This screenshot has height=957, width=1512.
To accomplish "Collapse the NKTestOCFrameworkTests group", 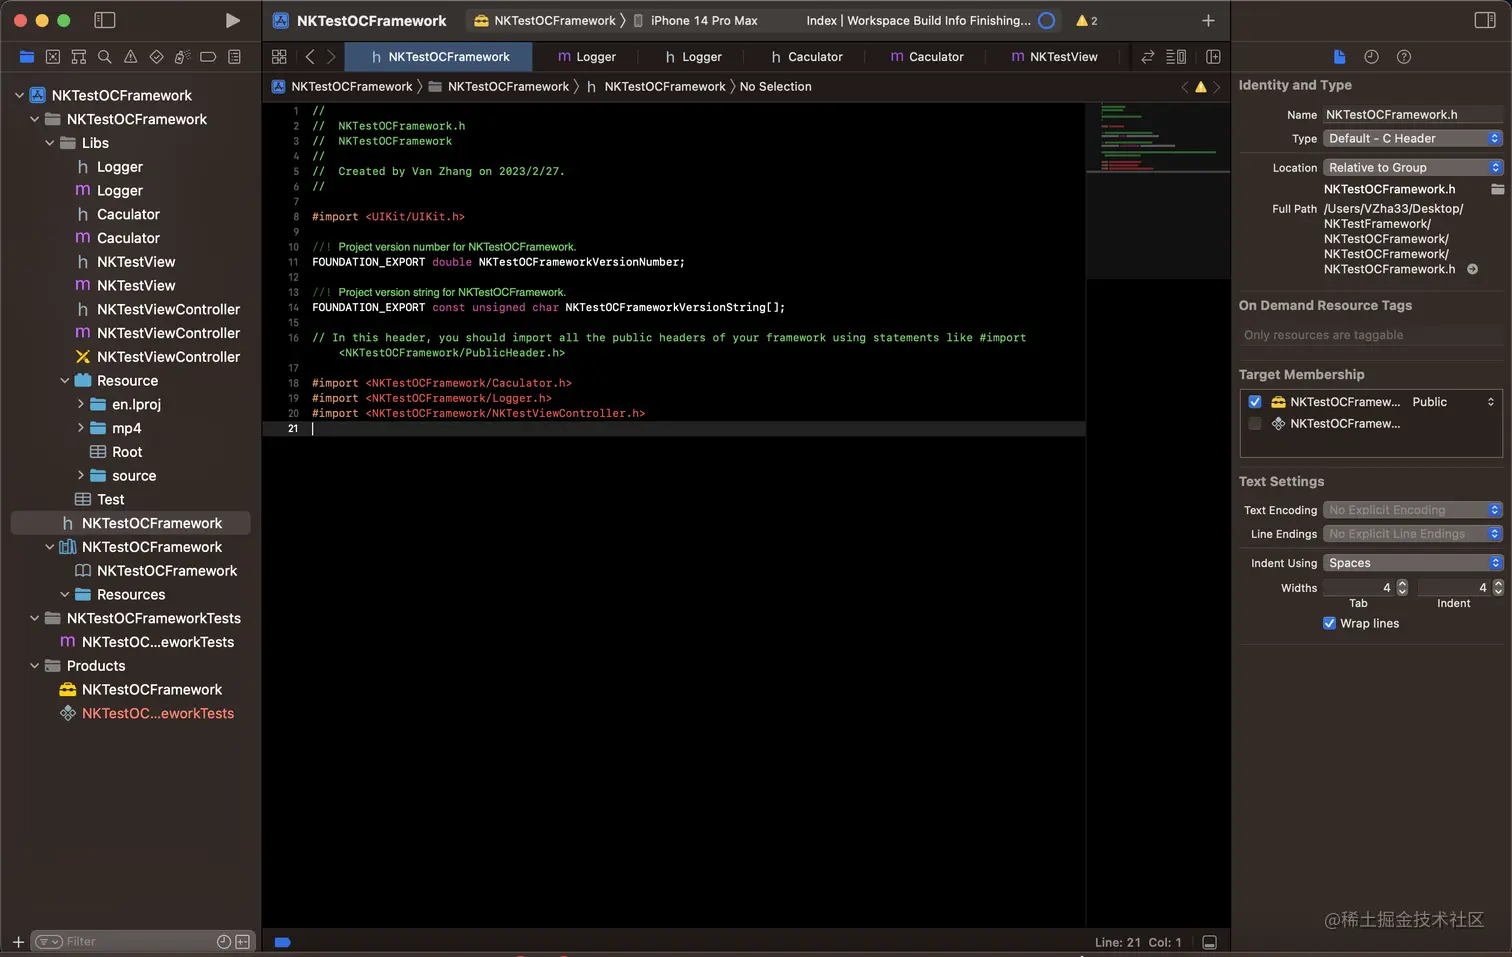I will point(35,618).
